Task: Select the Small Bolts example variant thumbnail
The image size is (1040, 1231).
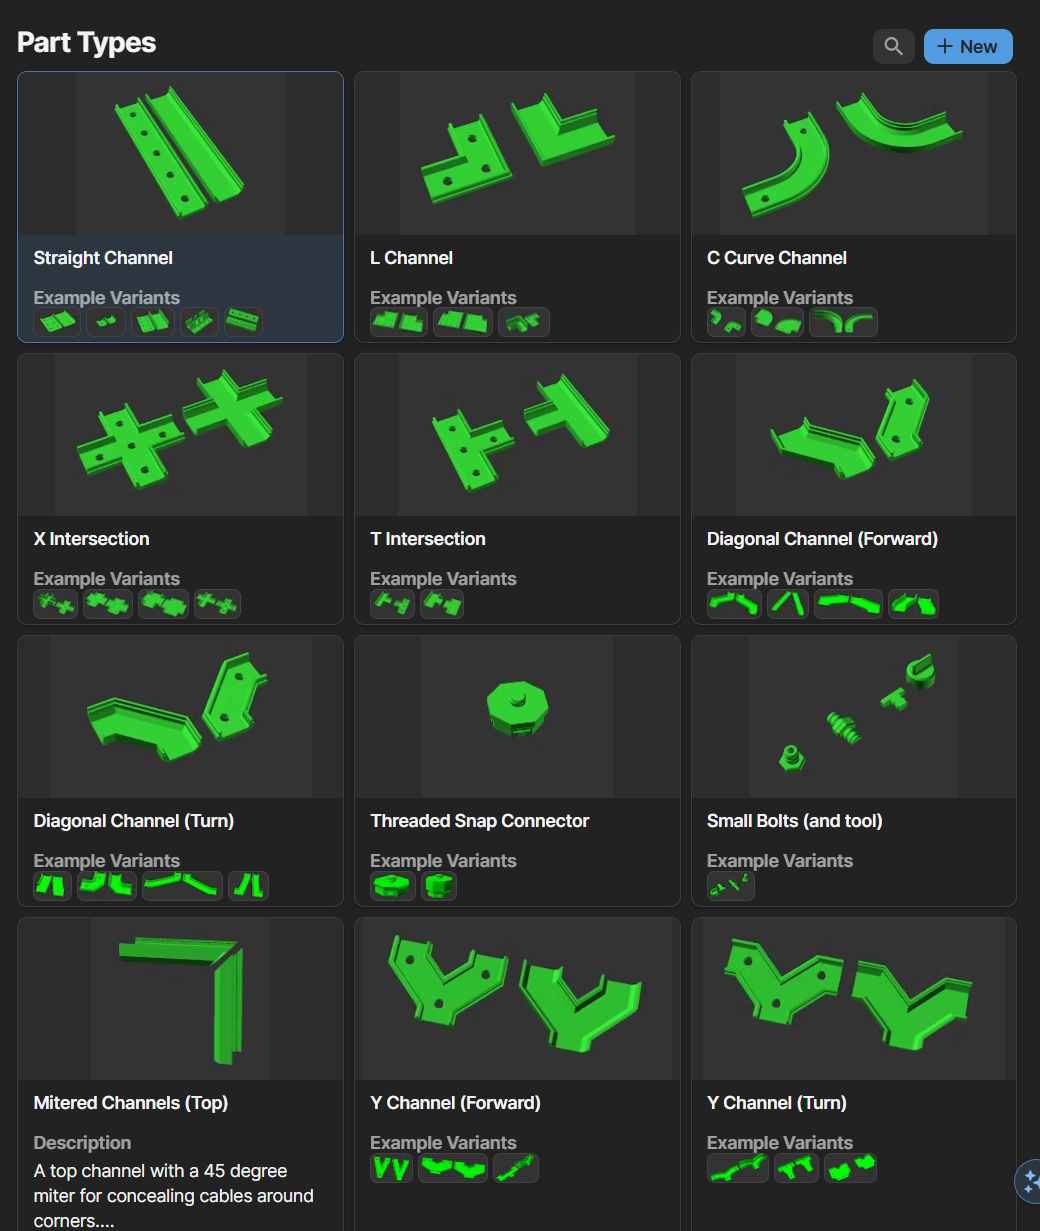Action: pyautogui.click(x=730, y=886)
